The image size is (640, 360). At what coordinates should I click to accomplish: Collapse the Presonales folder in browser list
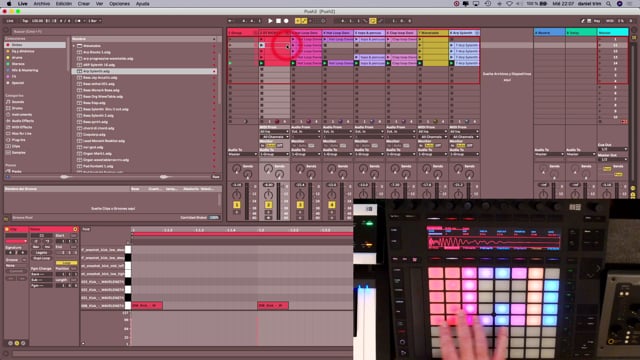pyautogui.click(x=74, y=46)
